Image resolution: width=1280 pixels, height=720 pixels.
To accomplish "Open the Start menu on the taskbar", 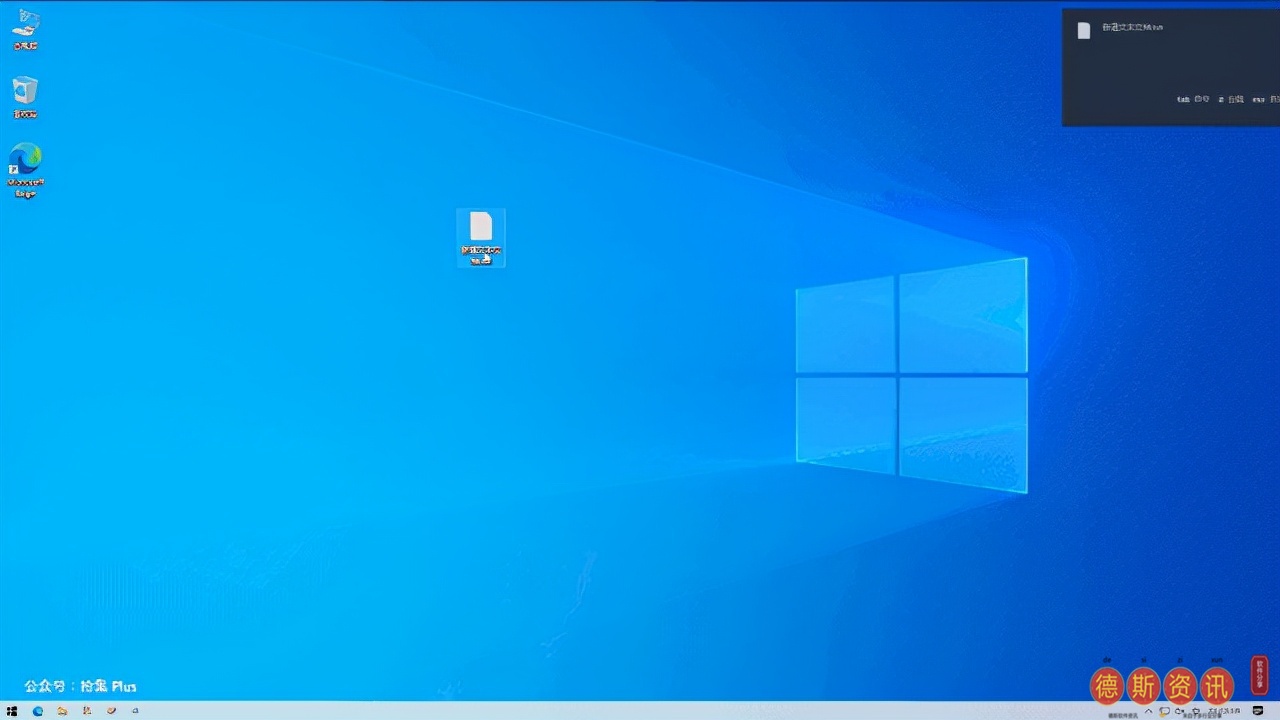I will 12,711.
